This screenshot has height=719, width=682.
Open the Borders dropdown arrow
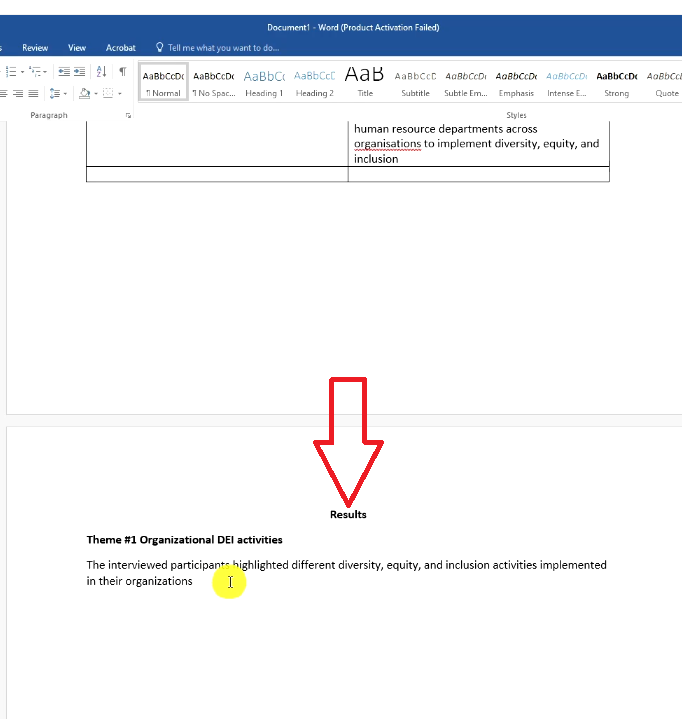click(x=120, y=94)
